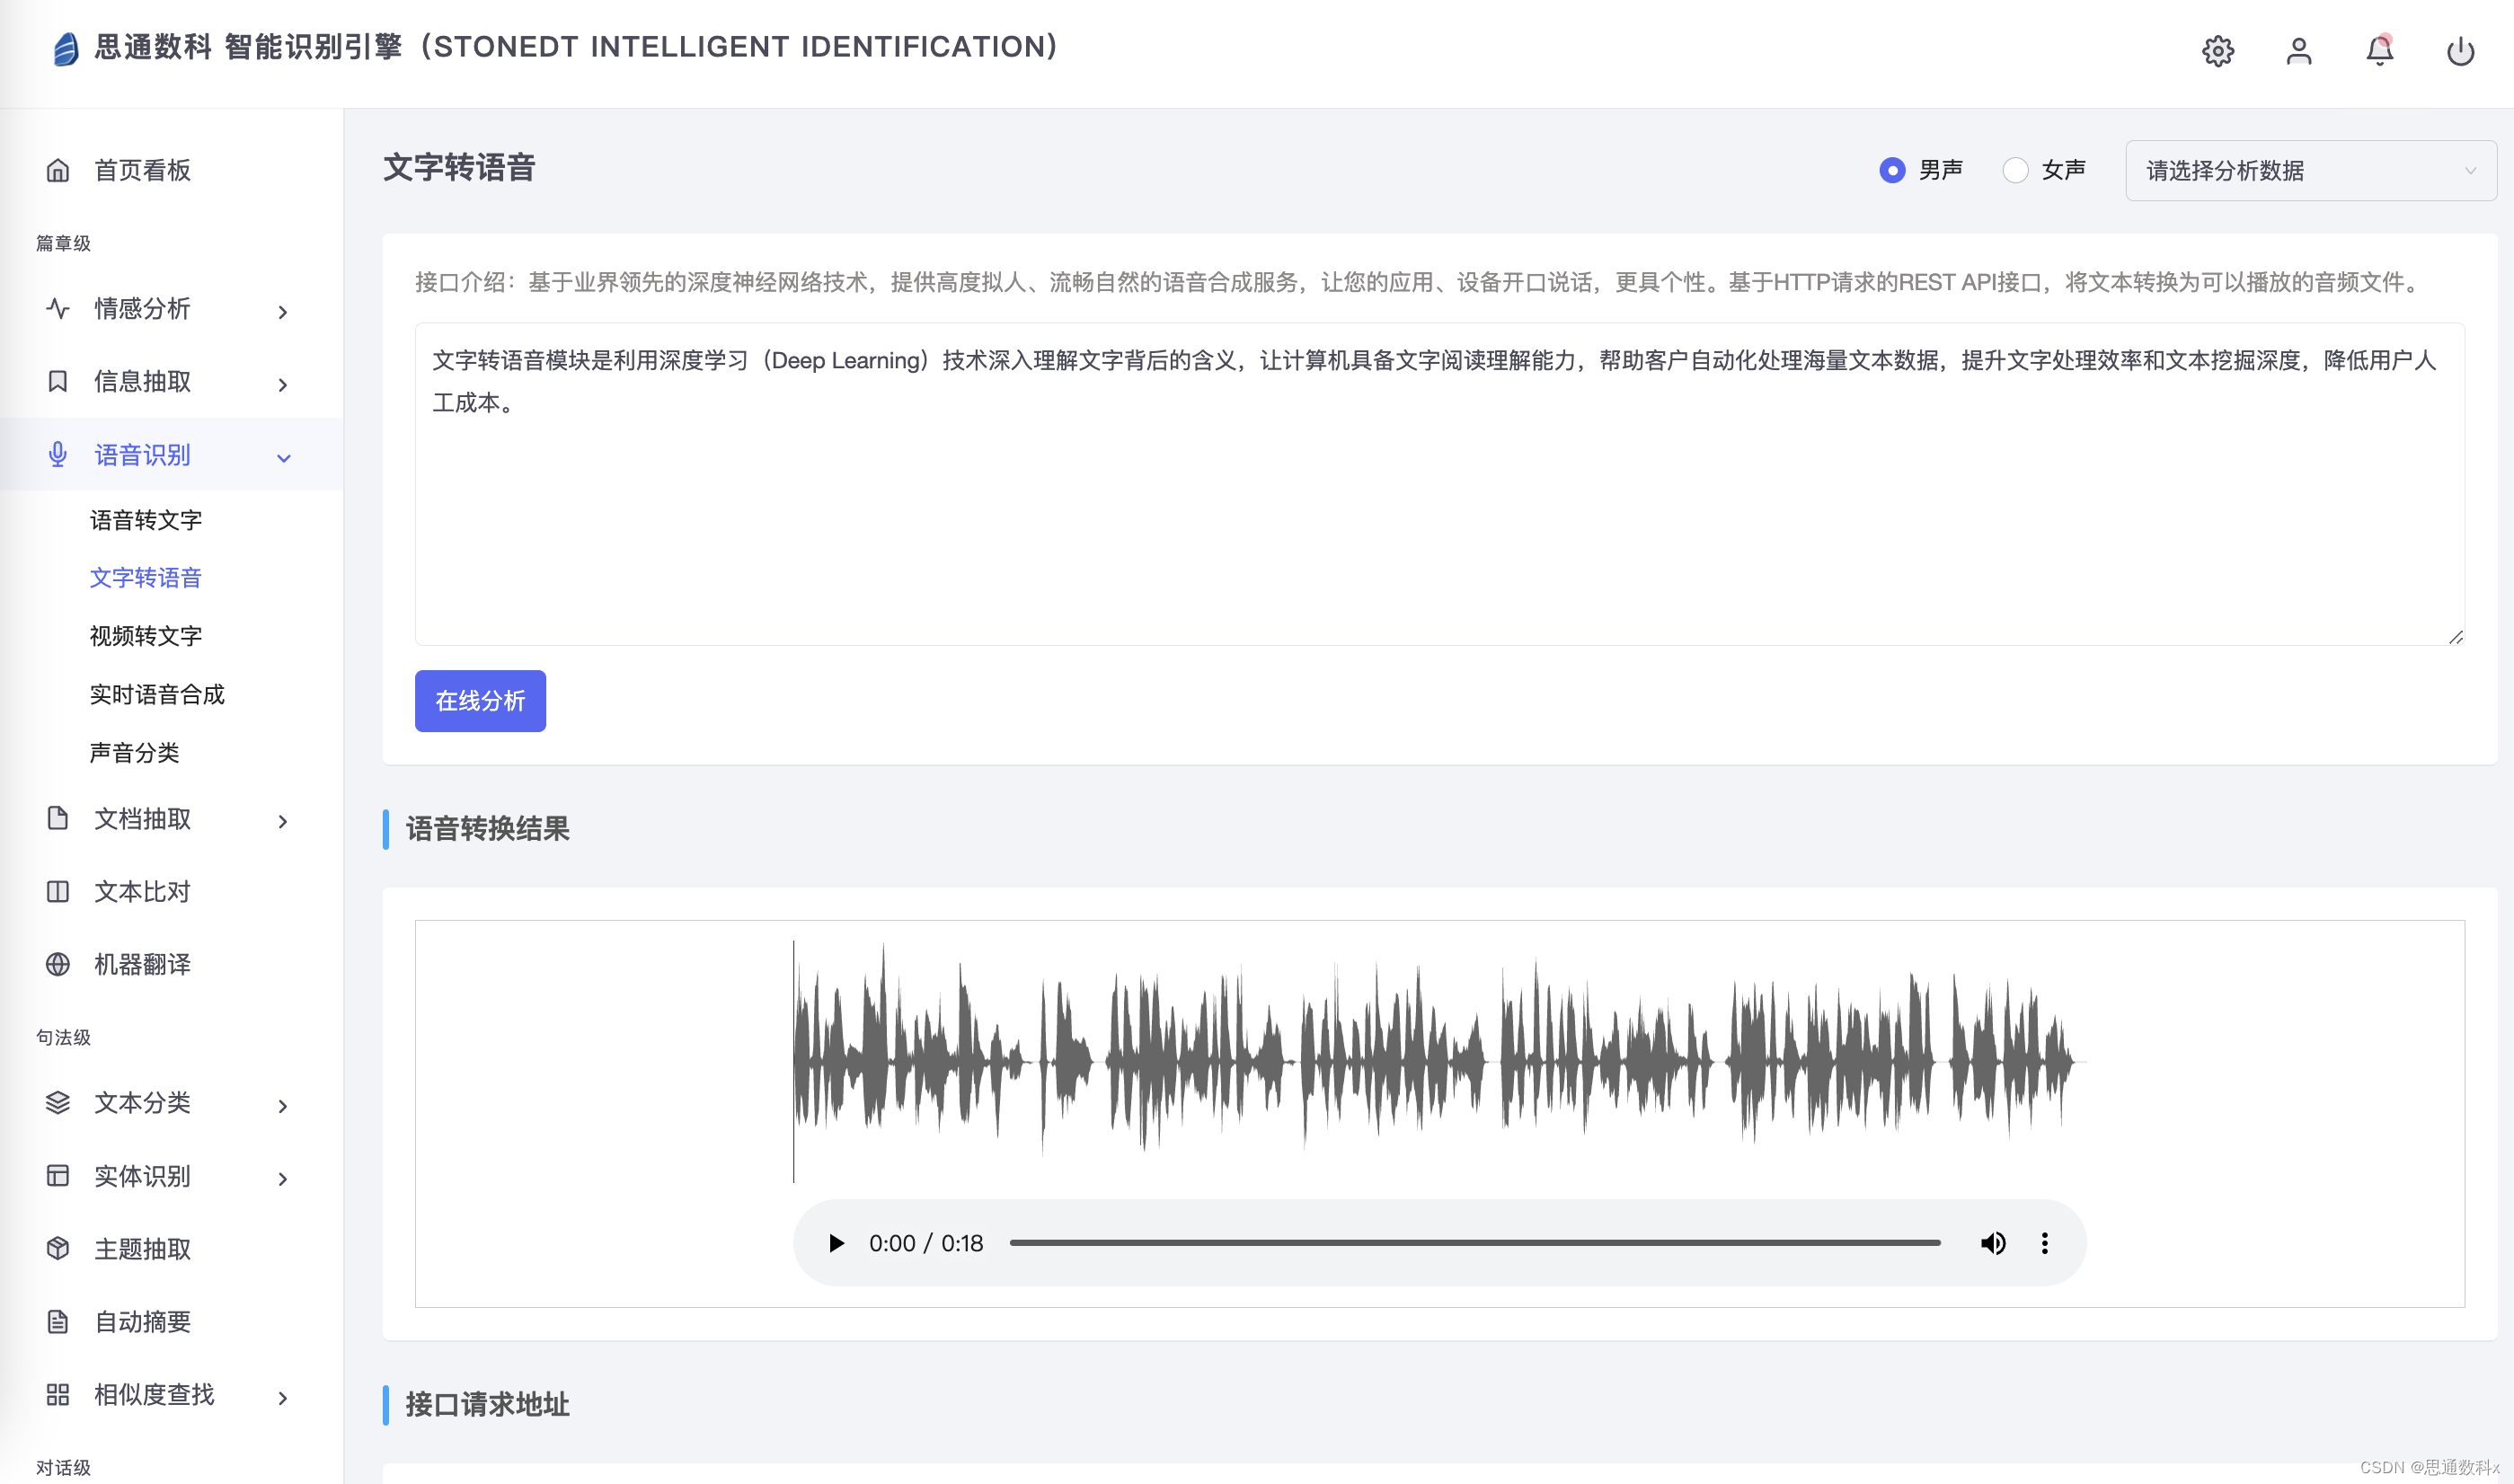
Task: Open the notifications bell
Action: pos(2379,51)
